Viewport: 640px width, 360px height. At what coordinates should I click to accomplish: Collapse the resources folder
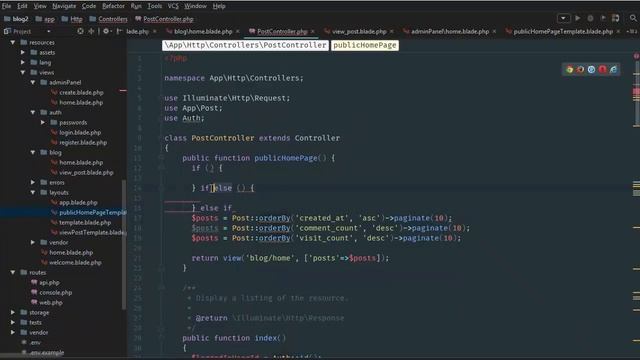13,42
